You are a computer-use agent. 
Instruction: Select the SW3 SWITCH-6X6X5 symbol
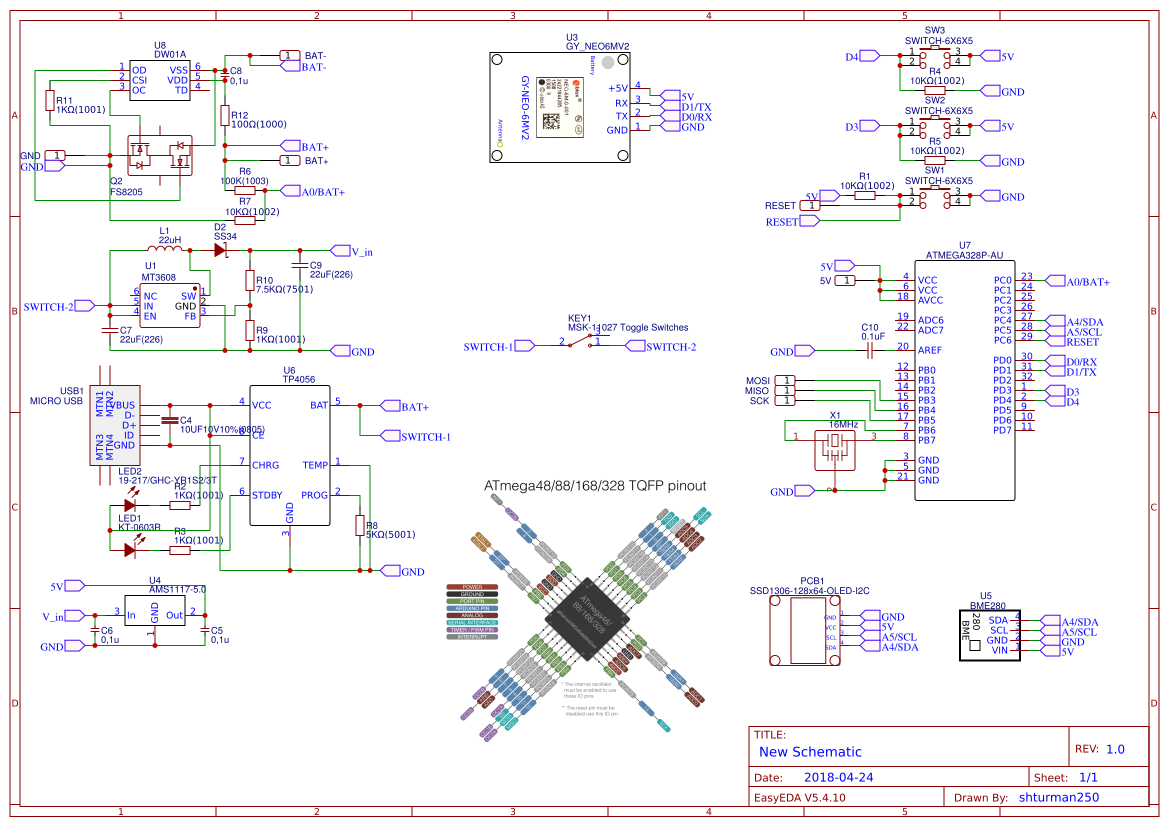point(935,58)
